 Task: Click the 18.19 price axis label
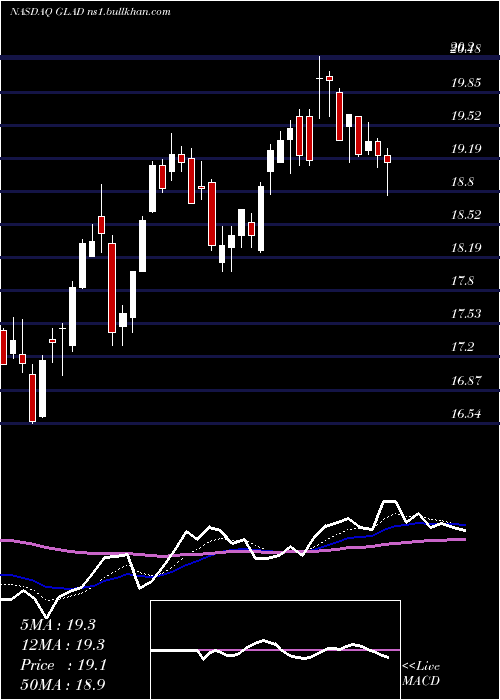(466, 248)
